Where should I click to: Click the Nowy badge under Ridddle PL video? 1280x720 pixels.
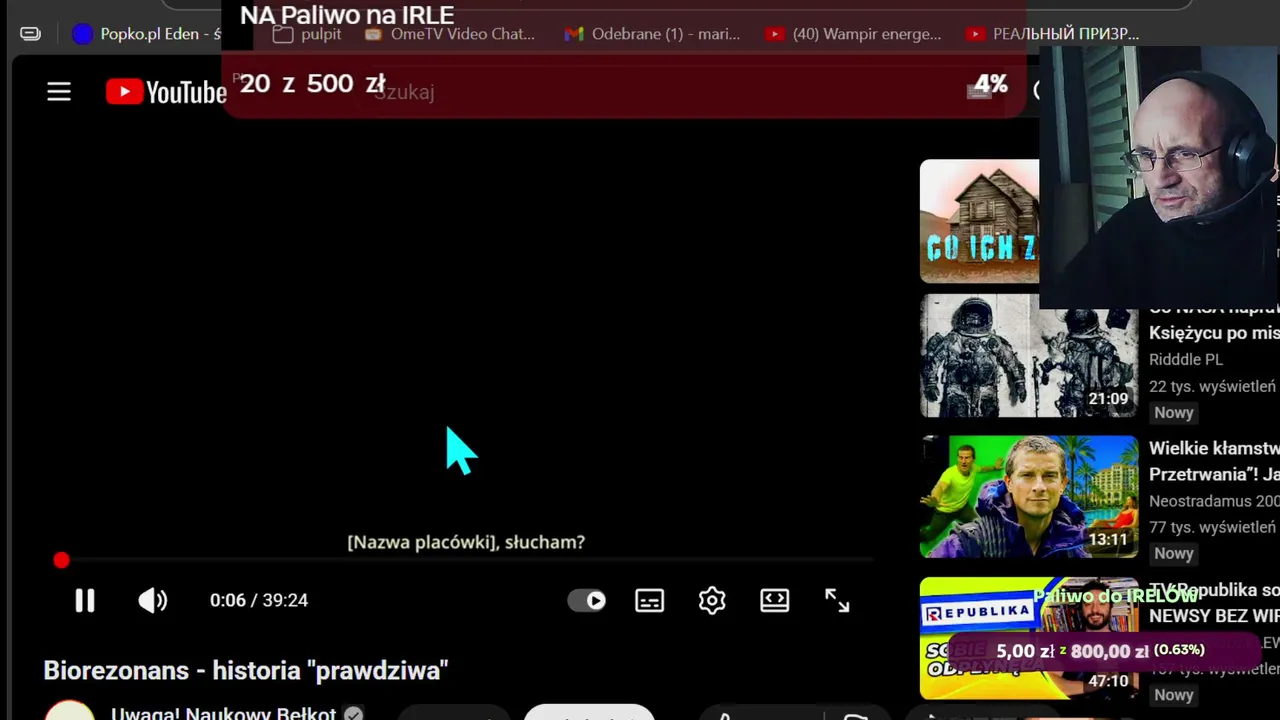1174,412
